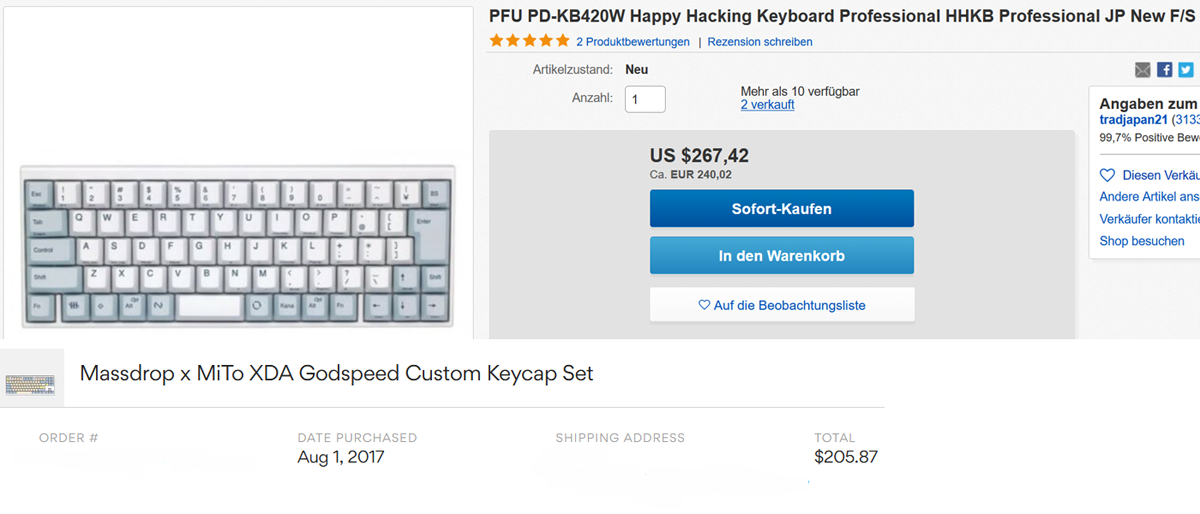1200x514 pixels.
Task: Add to watchlist via Auf die Beobachtungsliste
Action: tap(781, 305)
